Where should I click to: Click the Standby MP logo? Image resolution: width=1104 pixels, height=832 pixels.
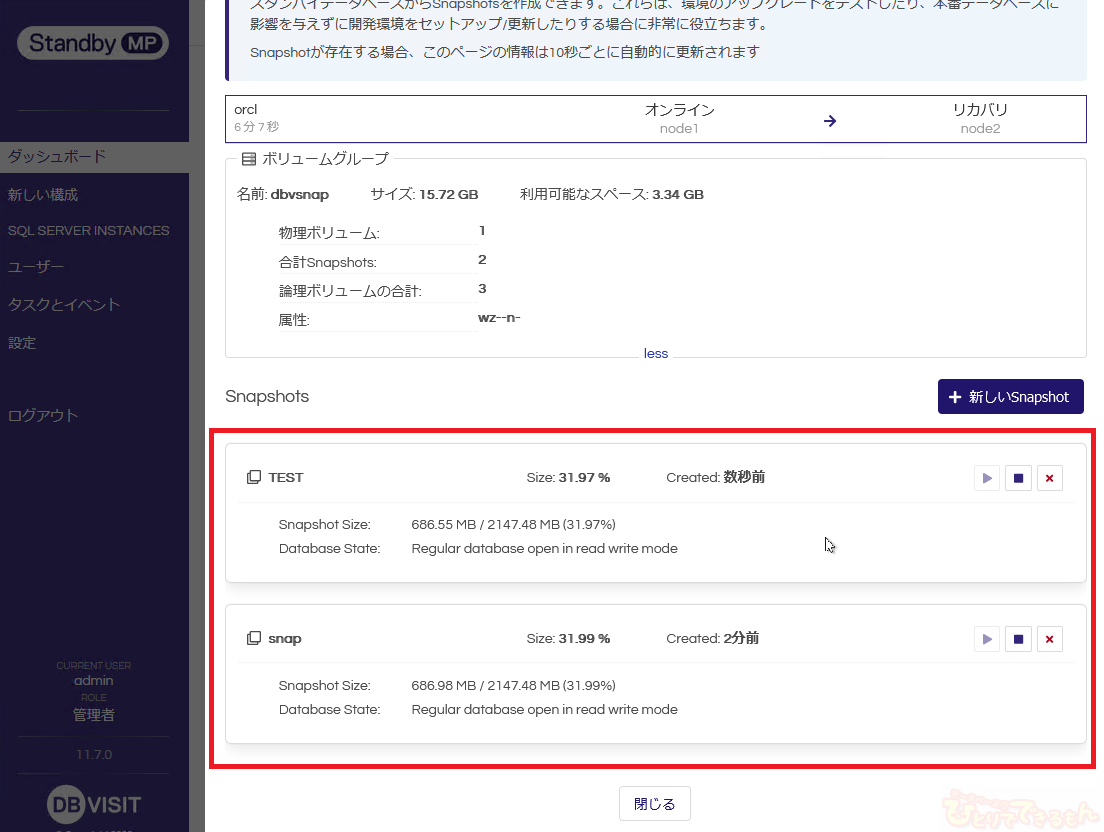pyautogui.click(x=93, y=43)
